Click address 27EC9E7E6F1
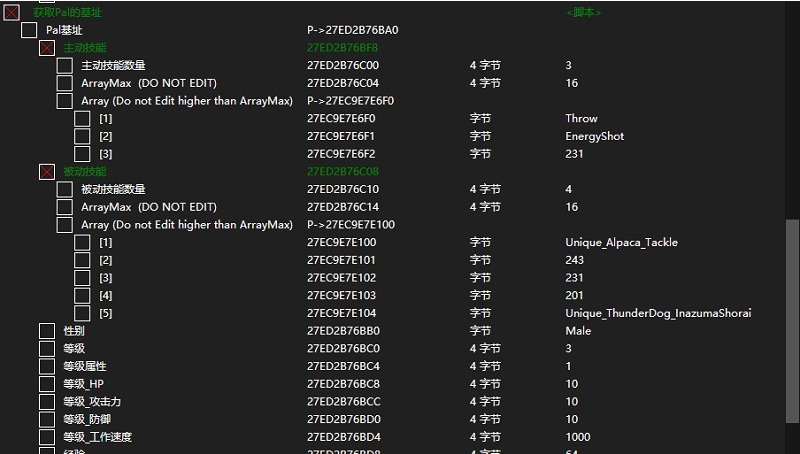The image size is (800, 454). pyautogui.click(x=341, y=136)
